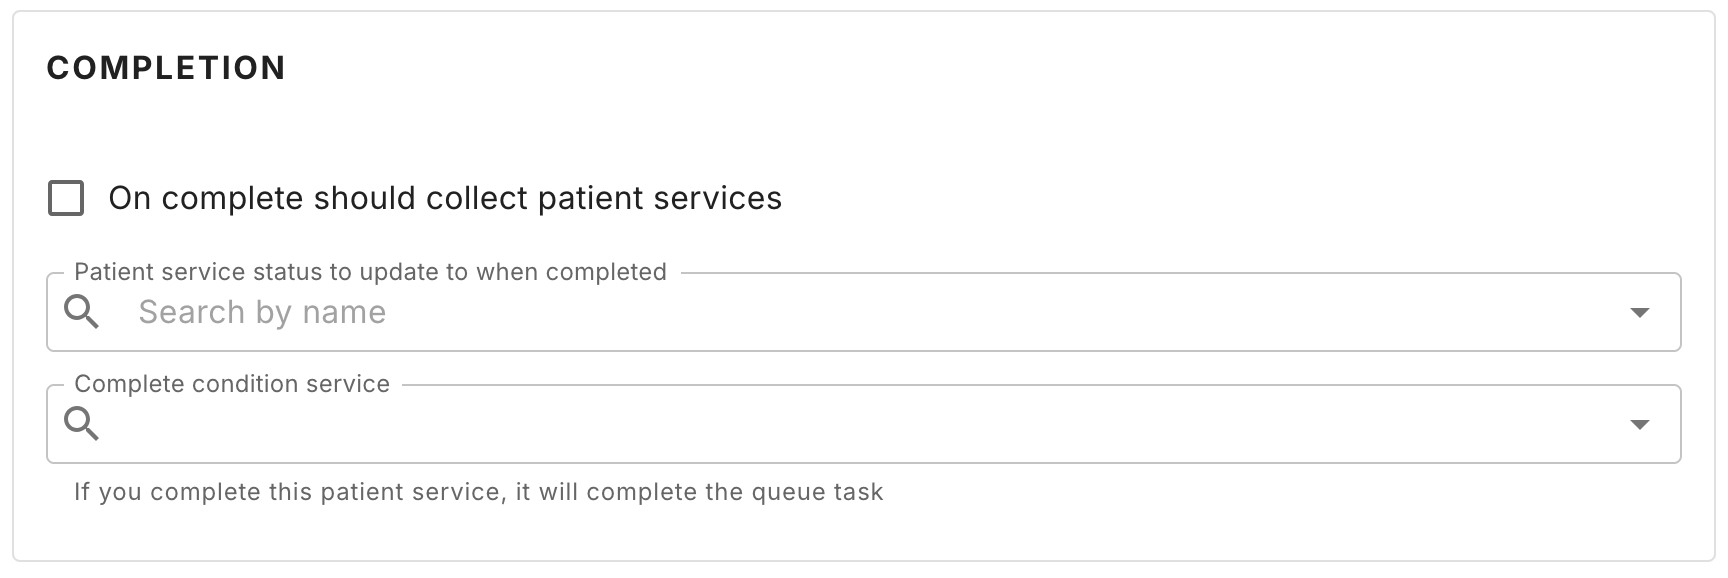
Task: Click blank space right of the checkbox label
Action: coord(1200,198)
